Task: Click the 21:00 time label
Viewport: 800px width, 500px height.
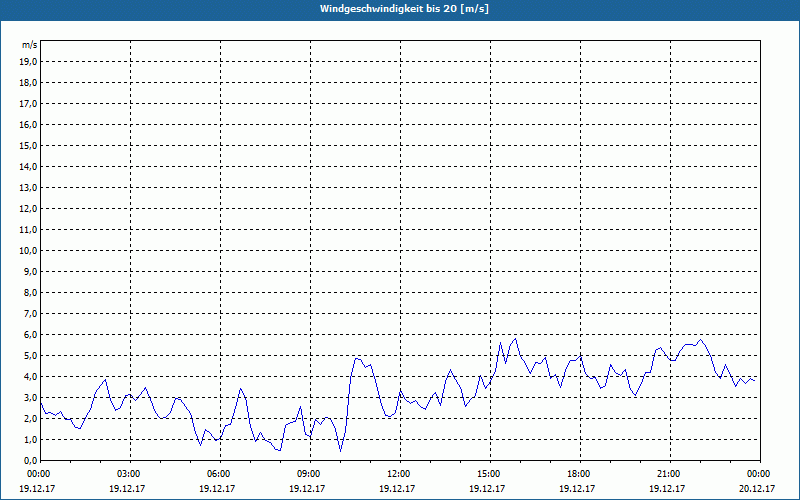Action: tap(670, 474)
